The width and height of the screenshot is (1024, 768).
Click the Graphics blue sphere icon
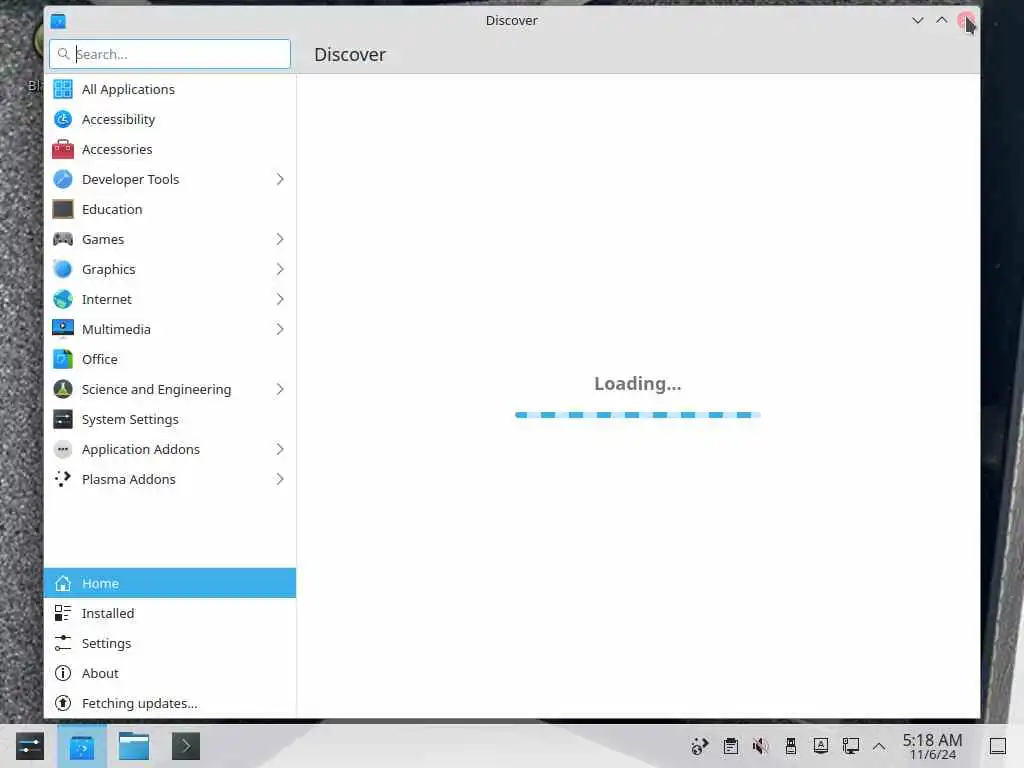[x=63, y=269]
